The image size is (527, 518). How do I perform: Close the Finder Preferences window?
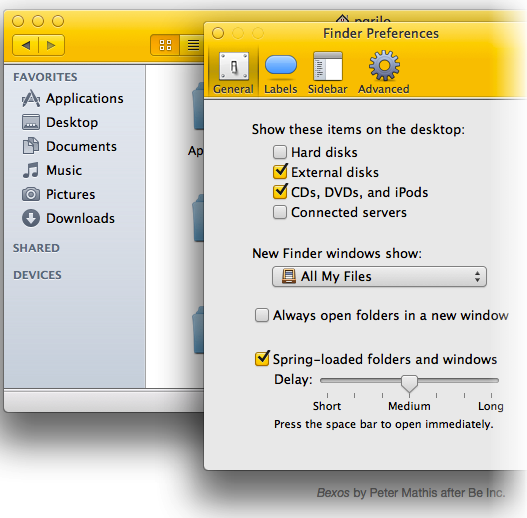point(218,33)
